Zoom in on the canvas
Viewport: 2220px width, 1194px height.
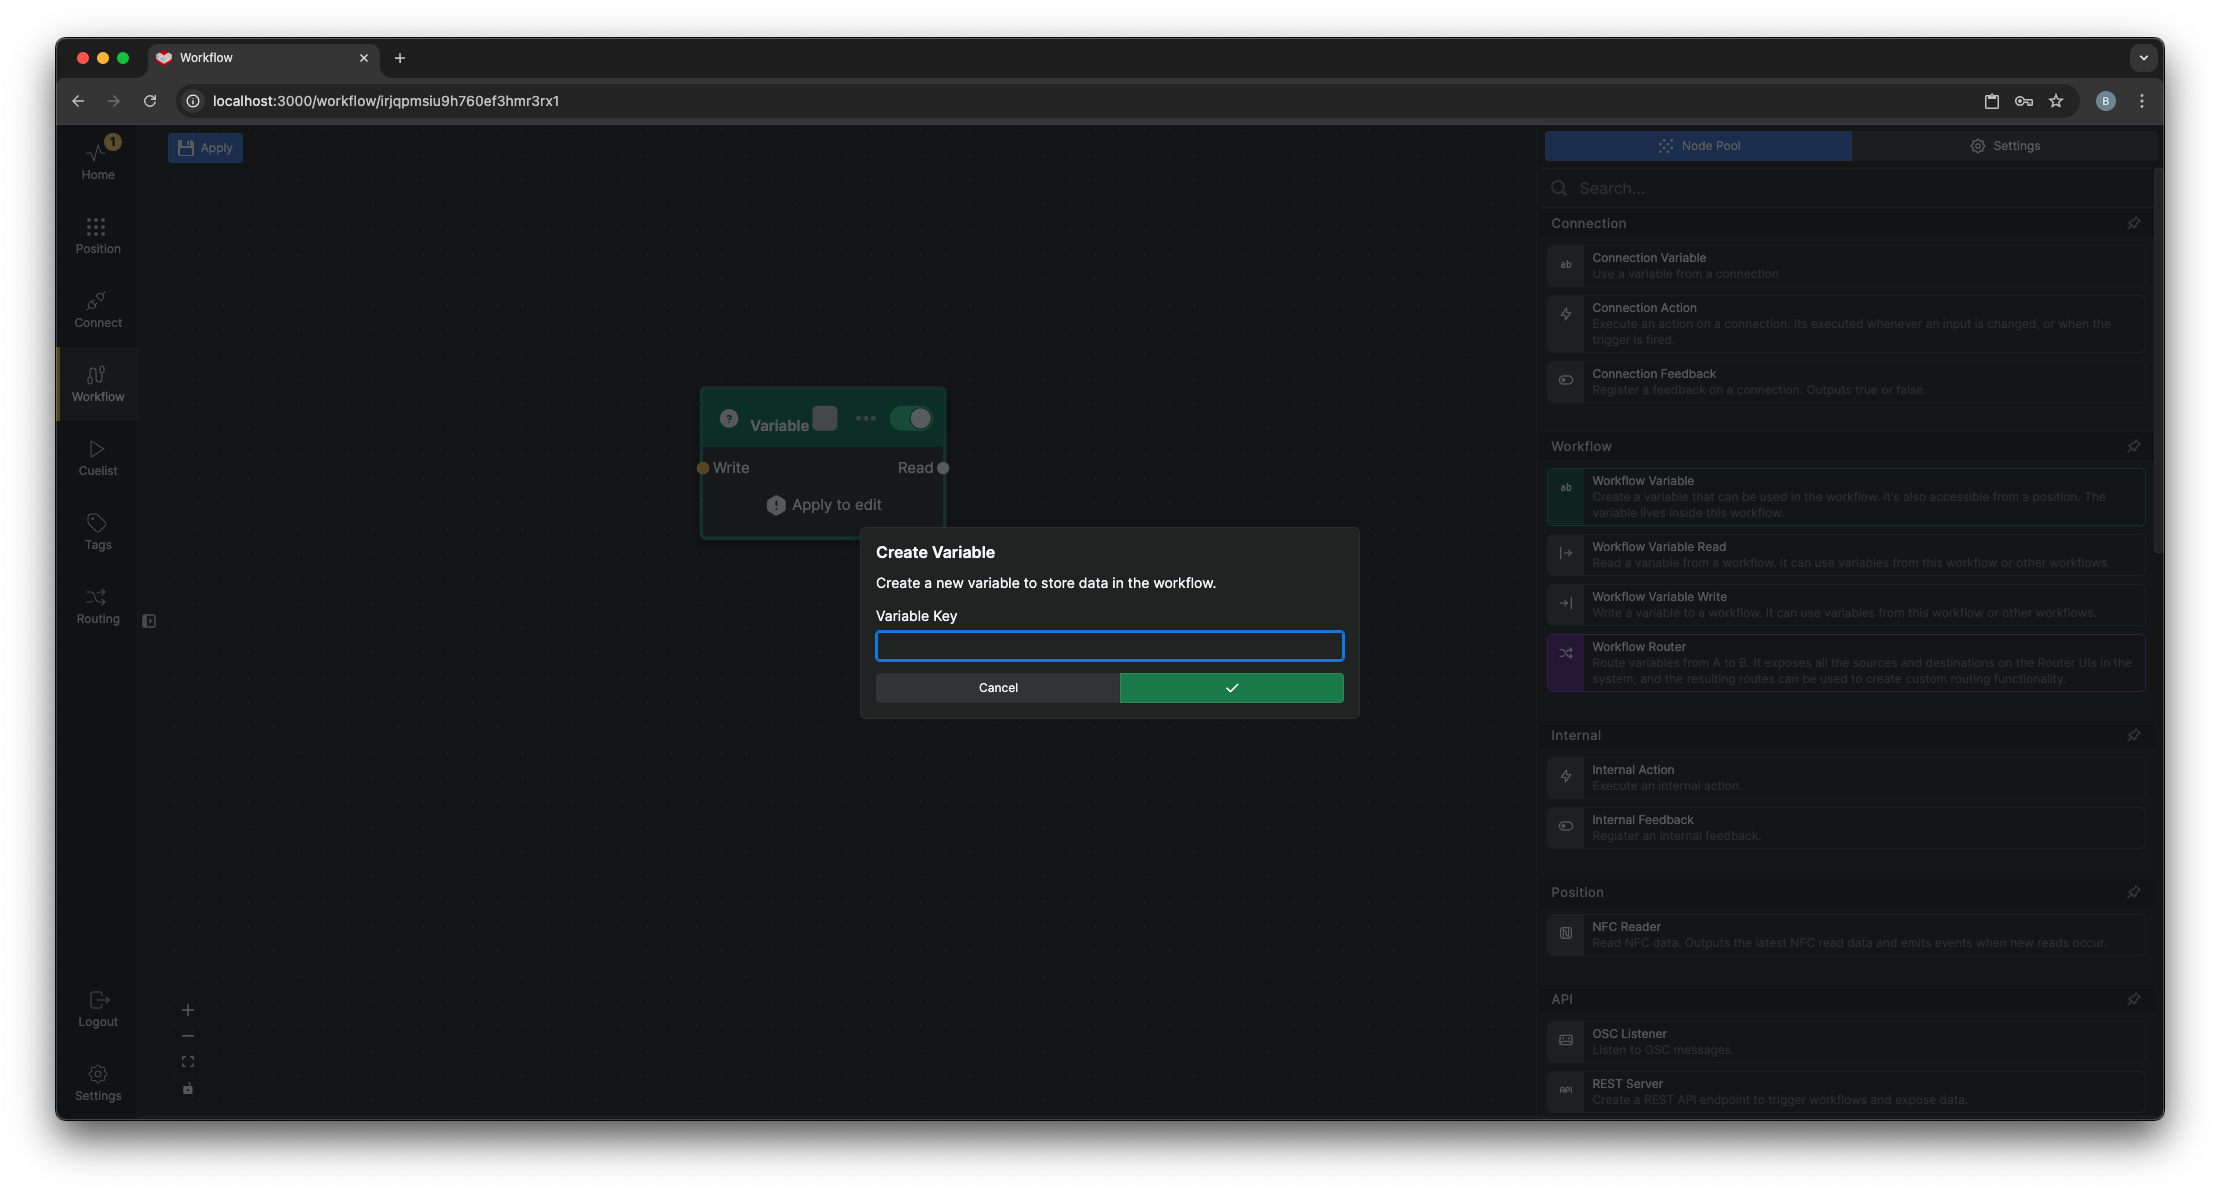click(x=188, y=1010)
